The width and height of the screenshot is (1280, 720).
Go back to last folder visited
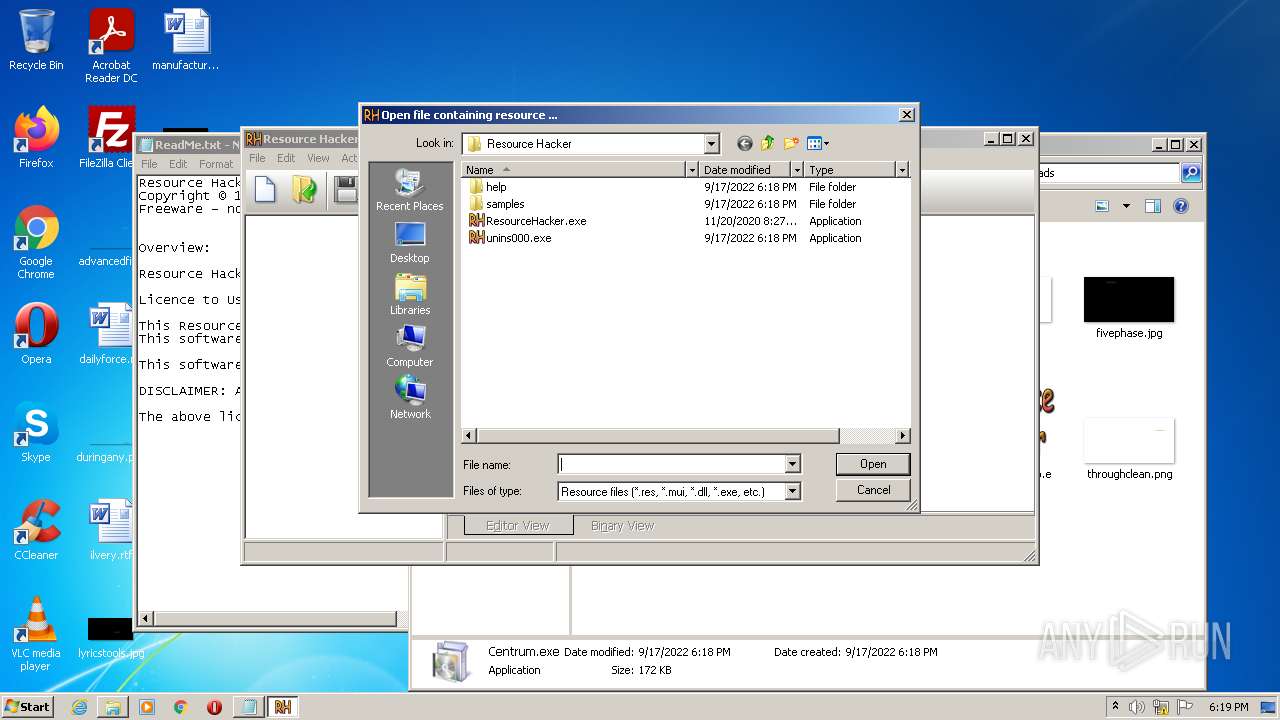pyautogui.click(x=744, y=144)
